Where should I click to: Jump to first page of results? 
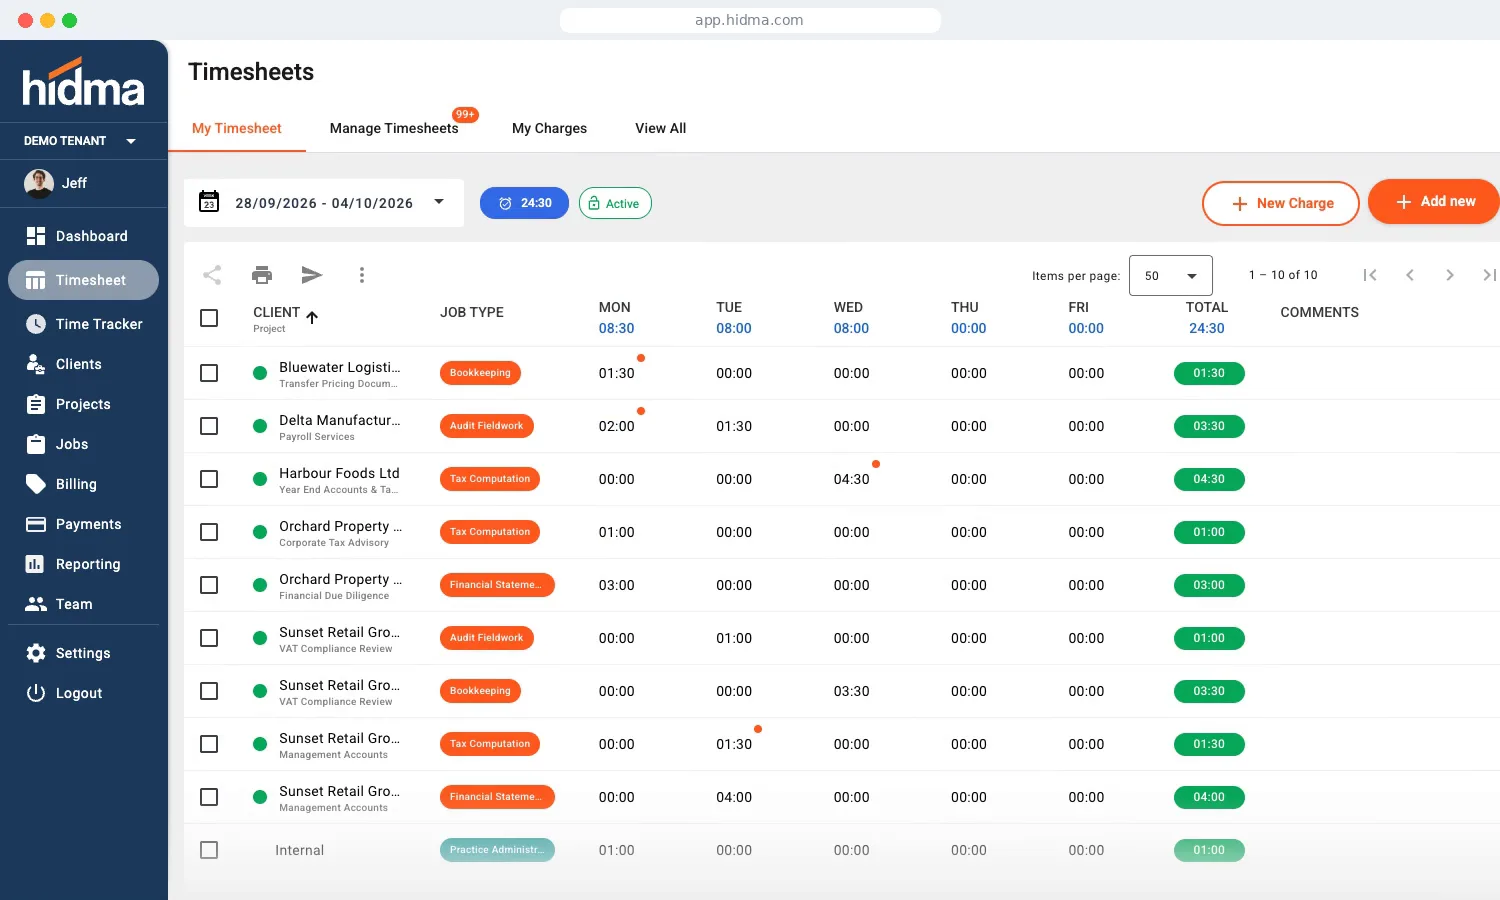[1370, 275]
